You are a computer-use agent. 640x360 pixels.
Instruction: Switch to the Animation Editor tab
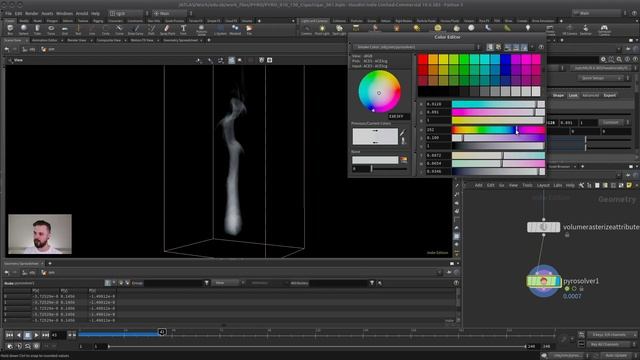click(x=44, y=40)
